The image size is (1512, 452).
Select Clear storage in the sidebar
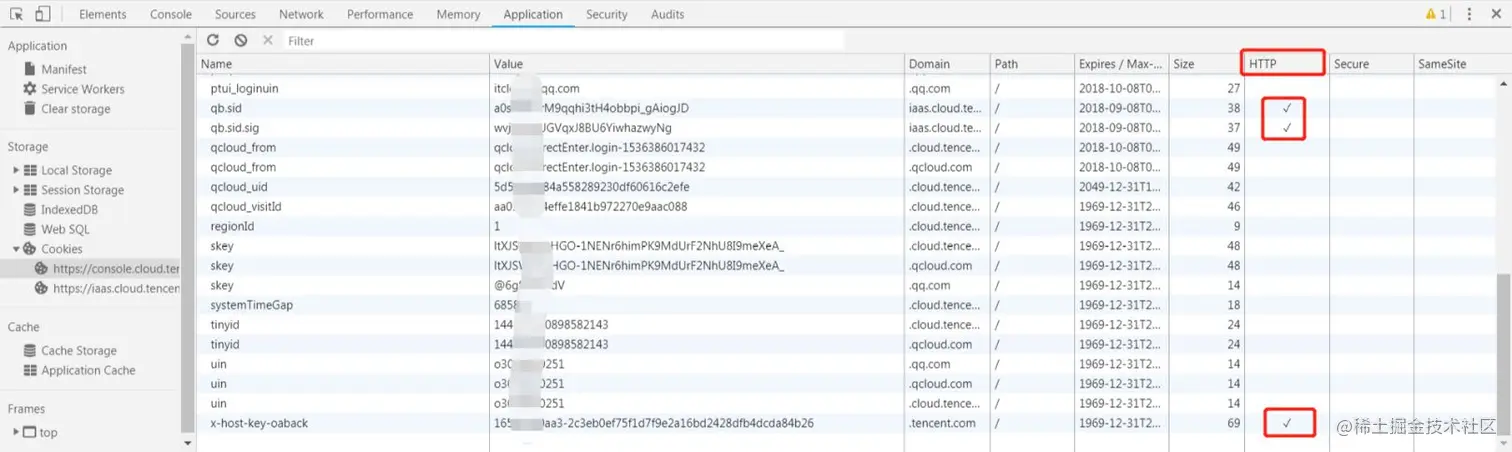(x=76, y=109)
